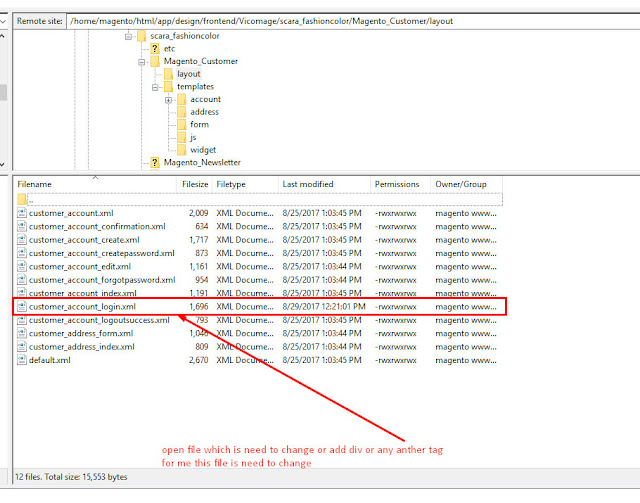Sort by the Filename column header

96,185
